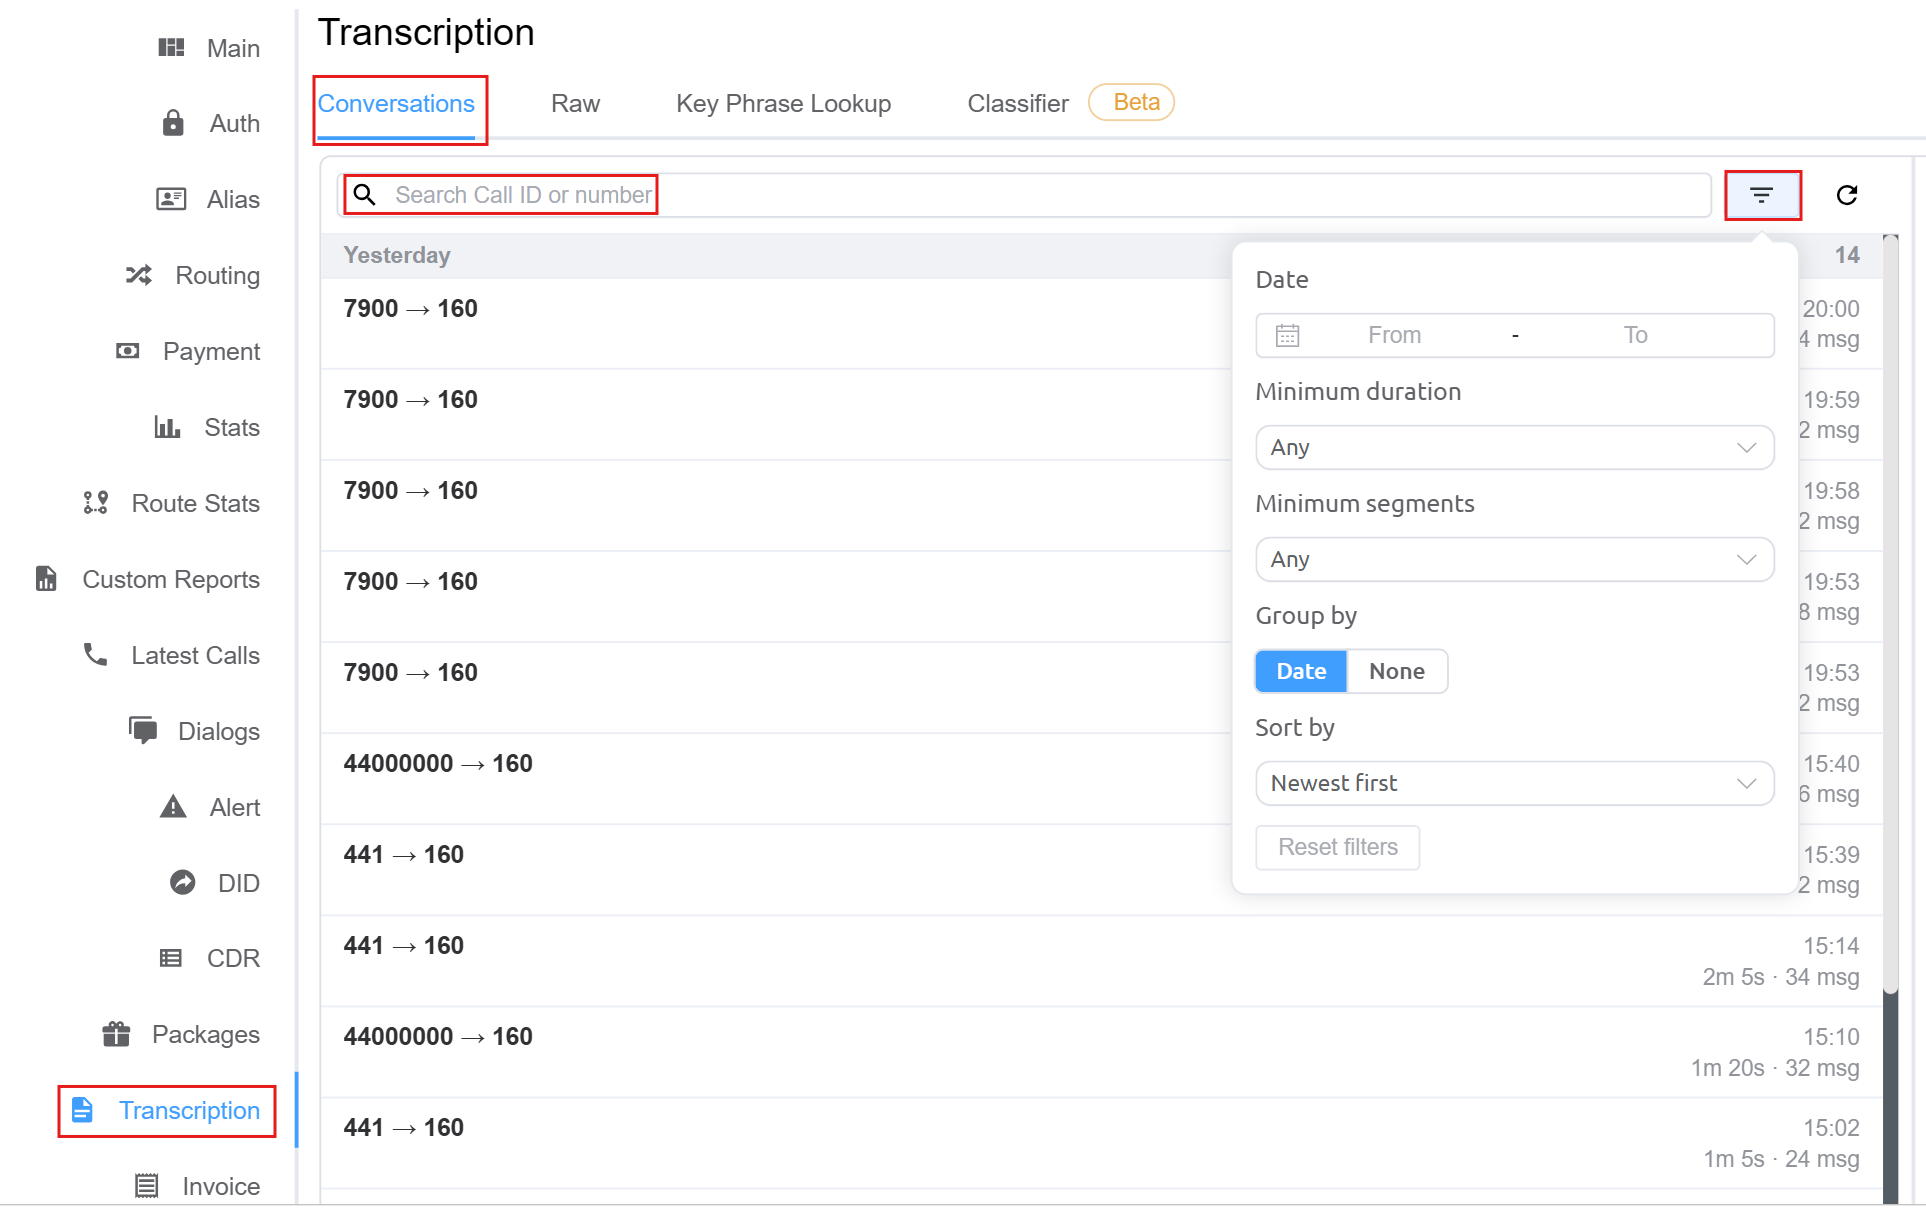Click the DID arrow circle icon
The height and width of the screenshot is (1209, 1926).
point(182,882)
